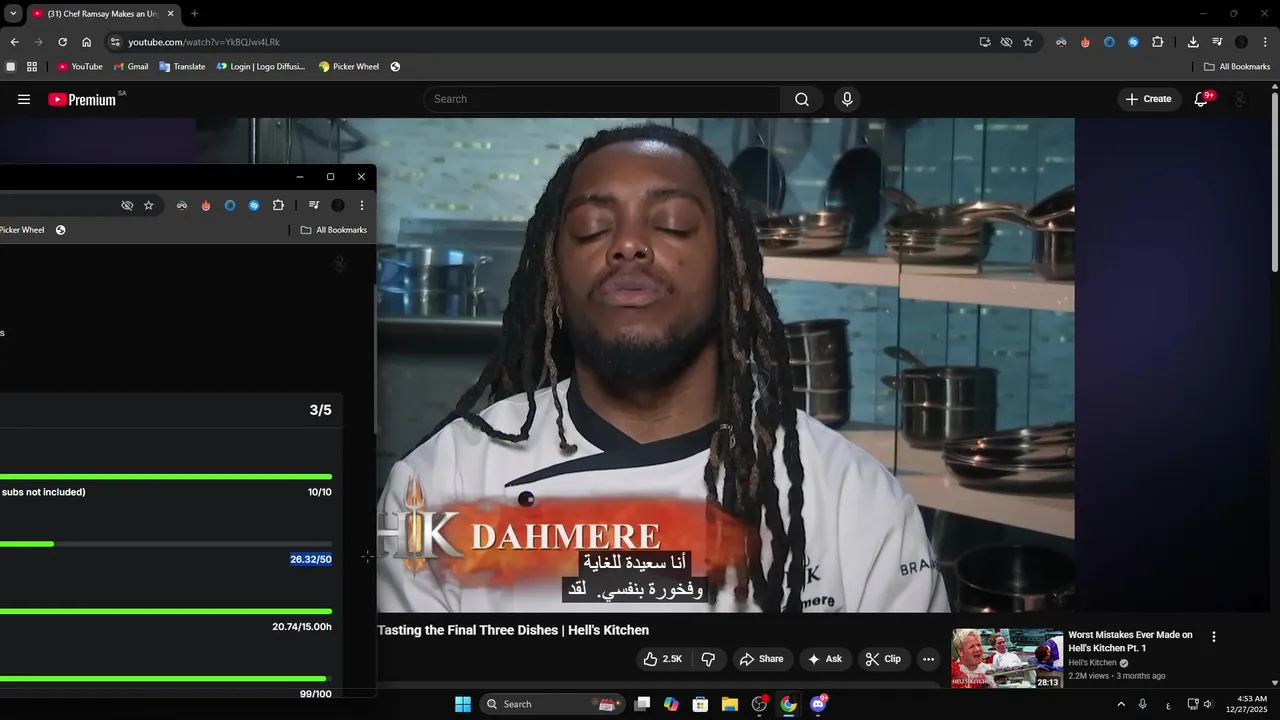Screen dimensions: 1280x720
Task: Open Translate bookmark
Action: (182, 67)
